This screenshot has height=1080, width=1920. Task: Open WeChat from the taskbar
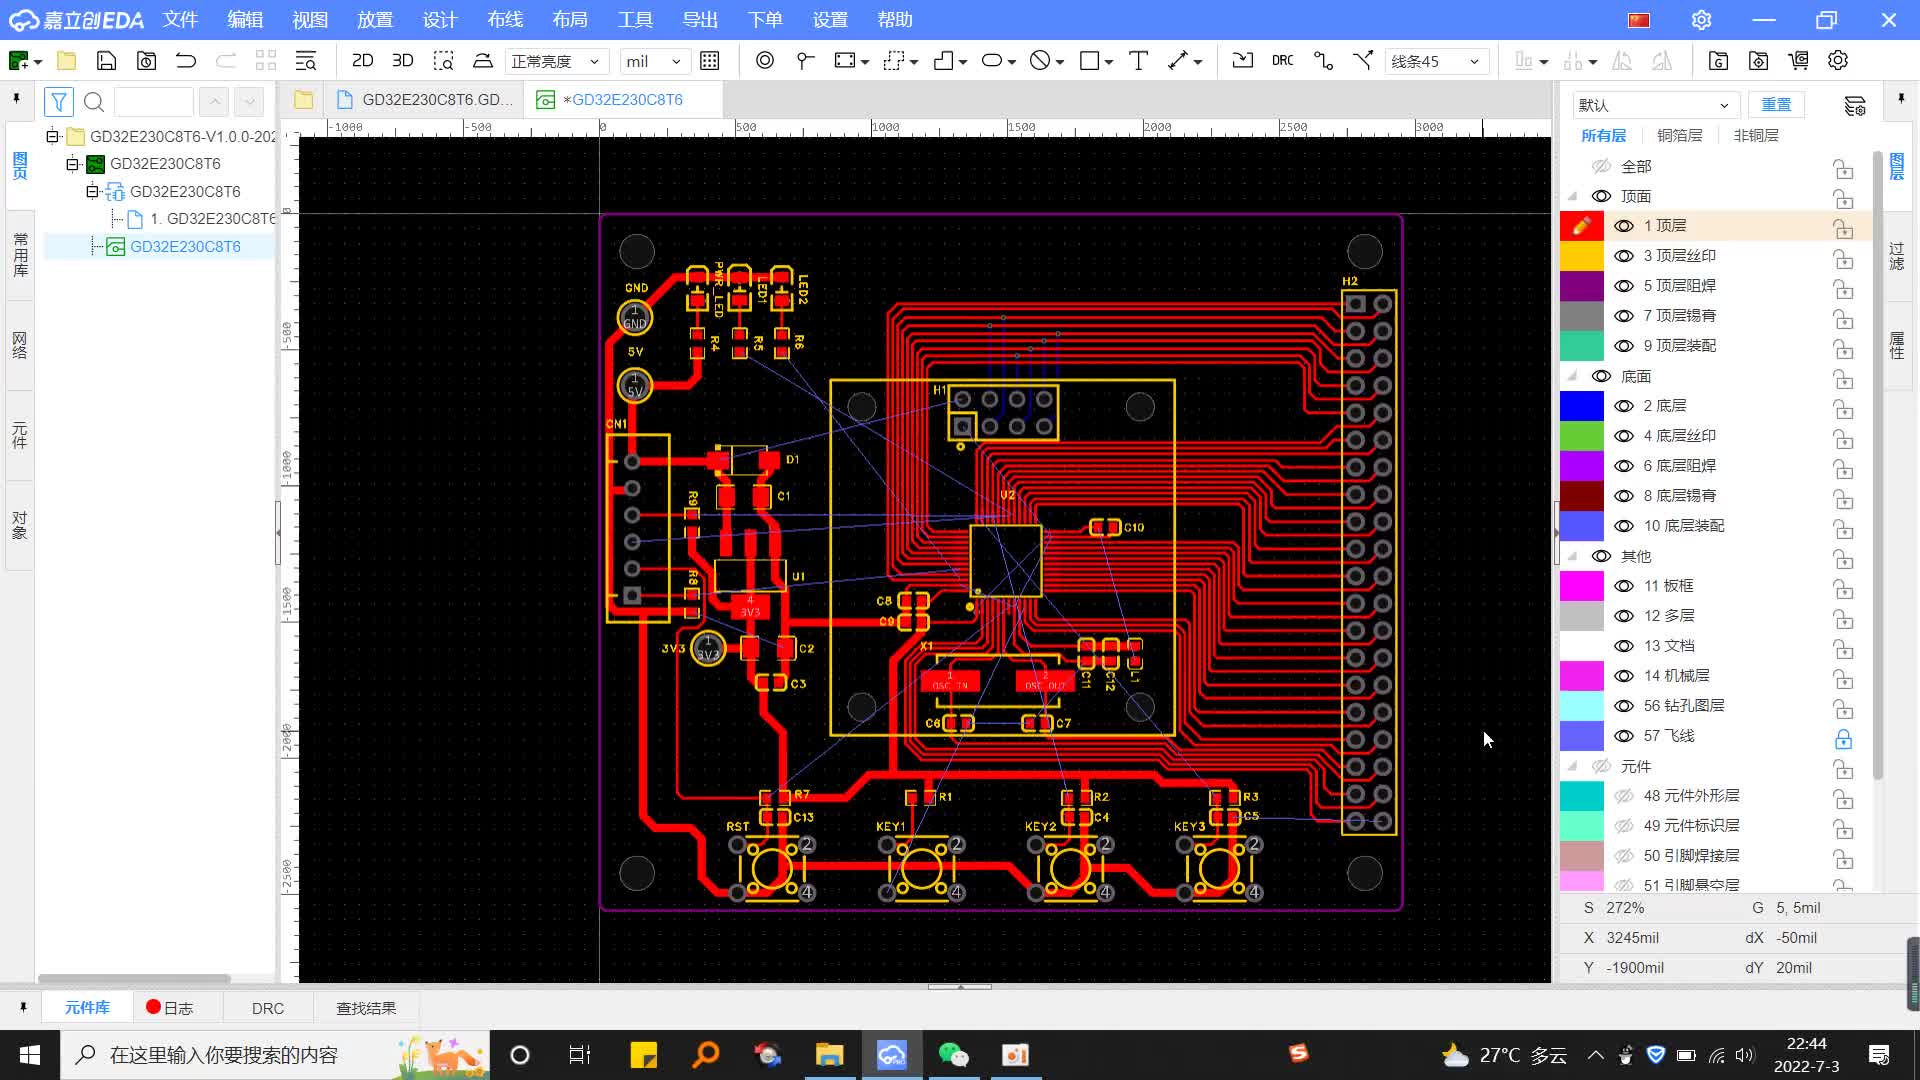pyautogui.click(x=953, y=1055)
